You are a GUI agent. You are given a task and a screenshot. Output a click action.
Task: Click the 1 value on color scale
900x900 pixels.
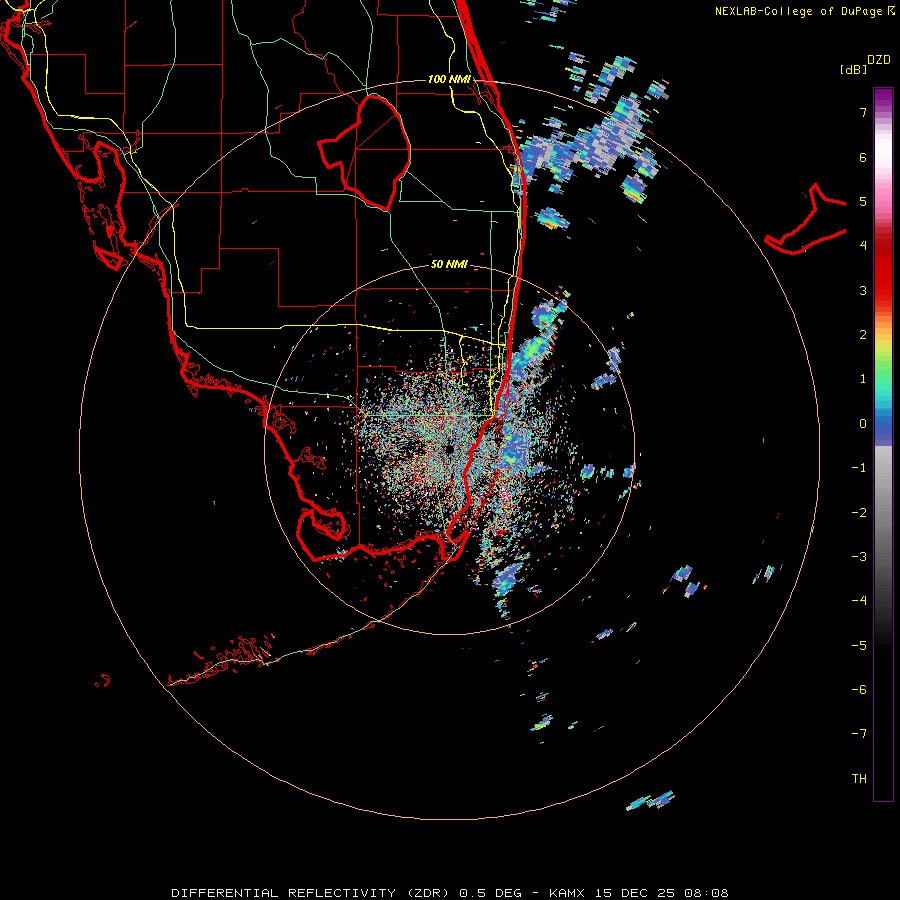[x=863, y=379]
